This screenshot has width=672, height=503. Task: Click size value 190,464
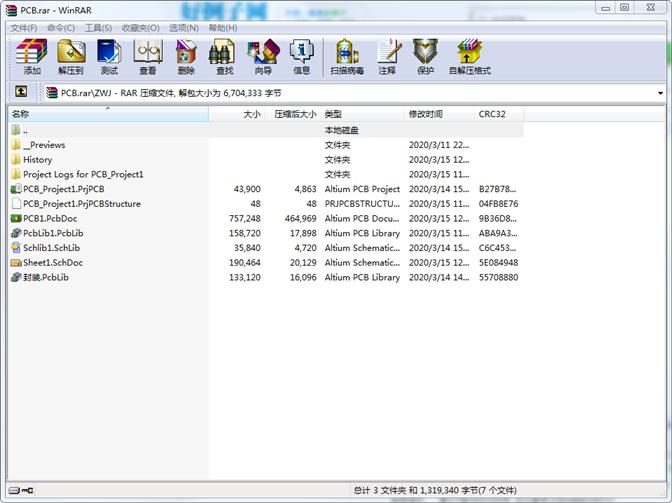coord(244,263)
